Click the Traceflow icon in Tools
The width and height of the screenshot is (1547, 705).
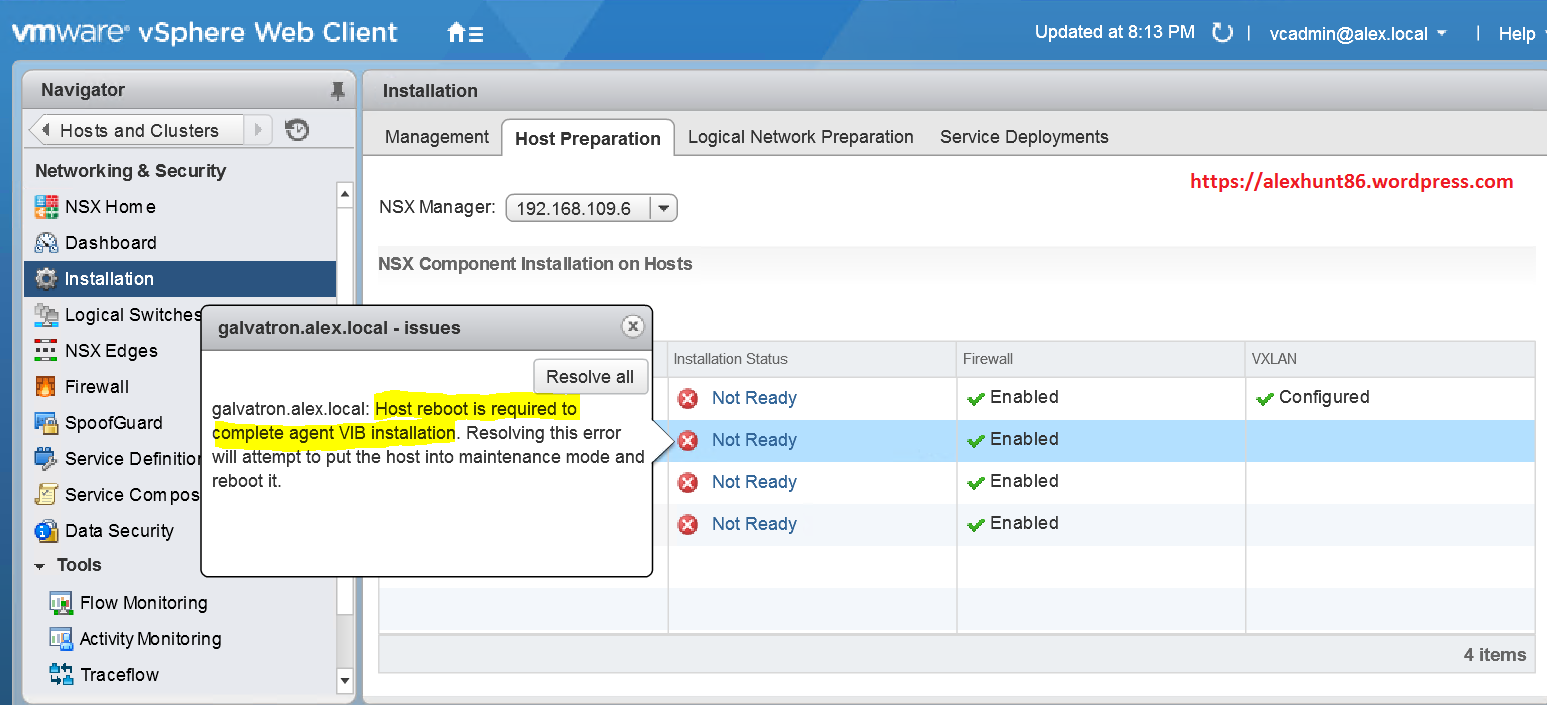(61, 675)
